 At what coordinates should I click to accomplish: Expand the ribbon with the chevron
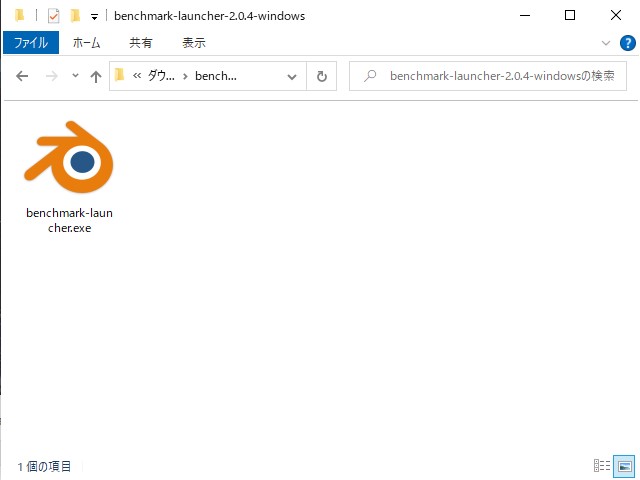click(606, 43)
